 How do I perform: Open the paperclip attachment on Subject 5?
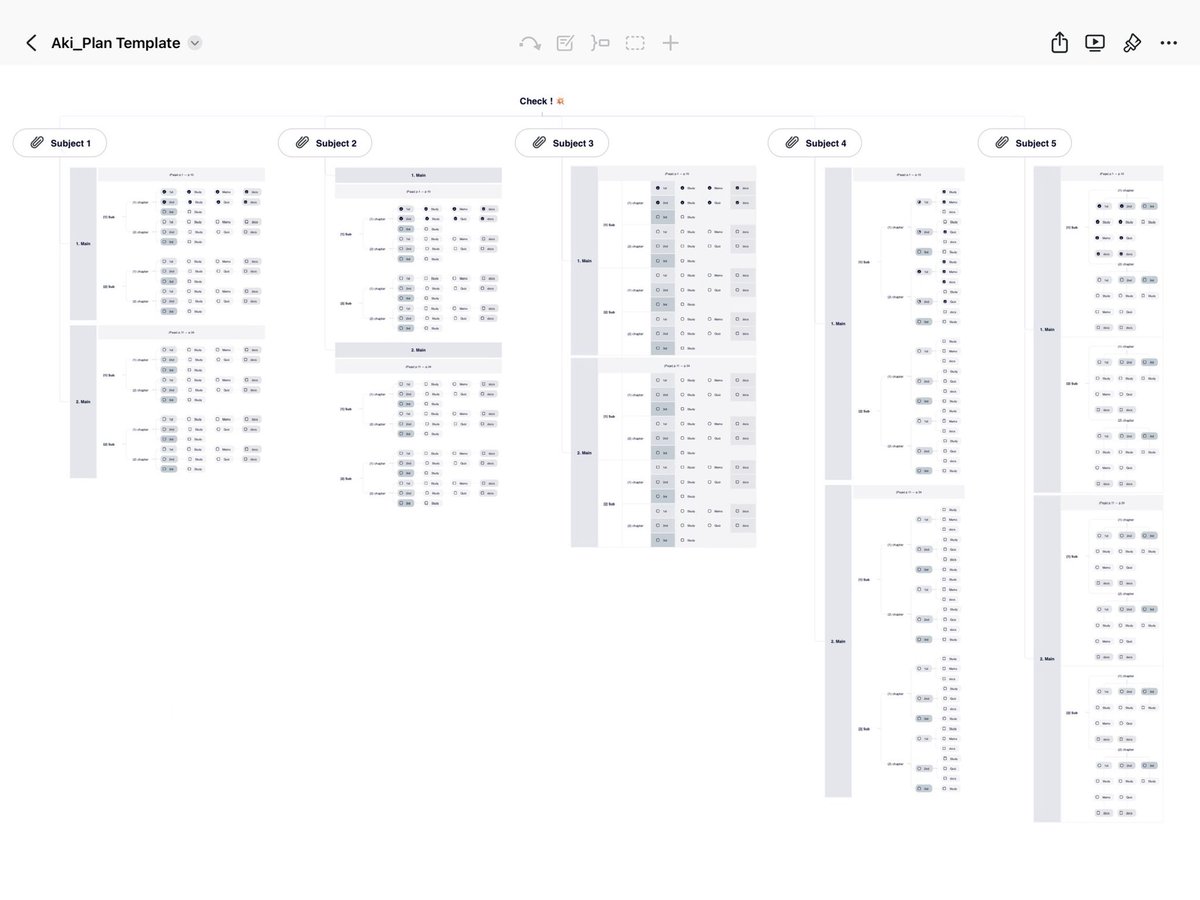[1001, 143]
